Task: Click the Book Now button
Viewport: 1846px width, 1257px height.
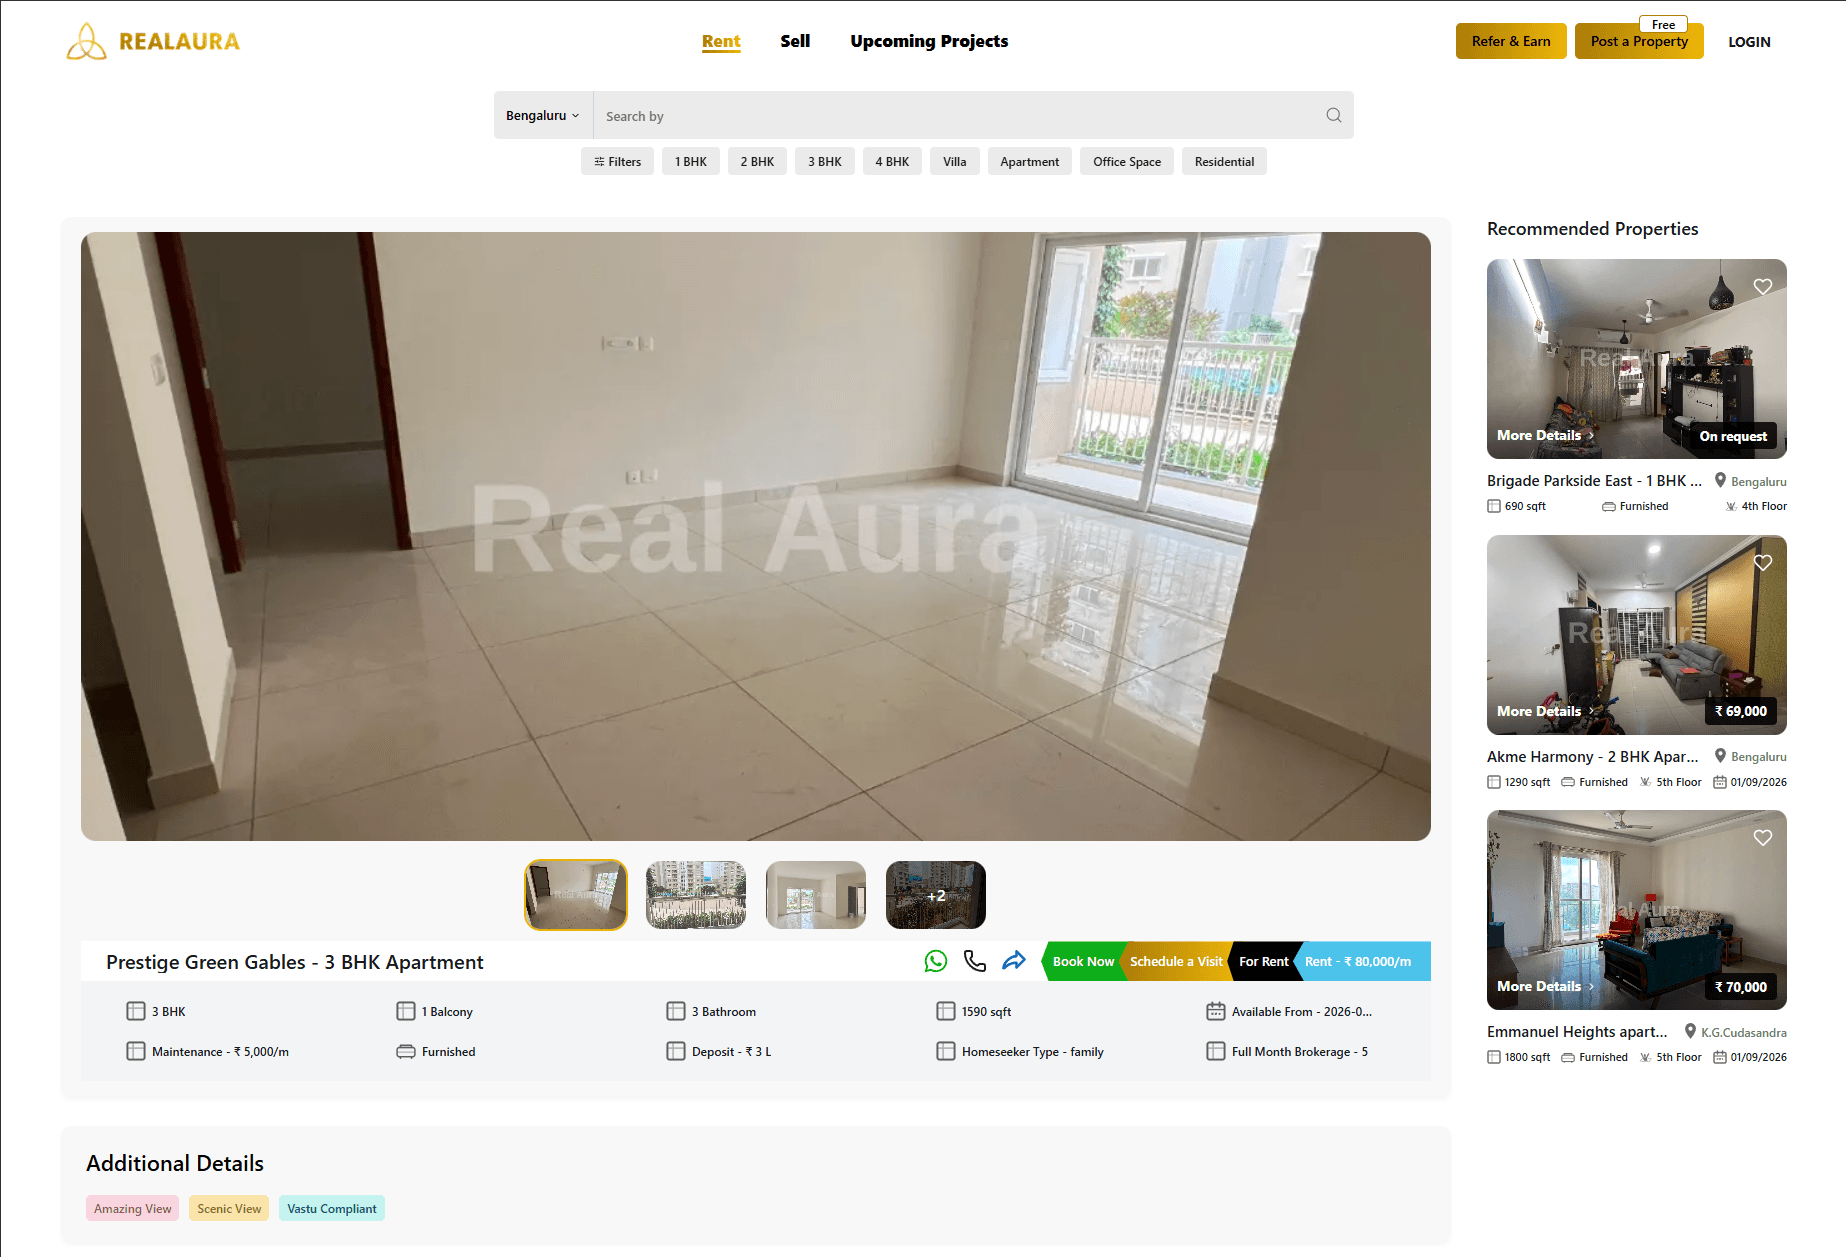Action: 1083,961
